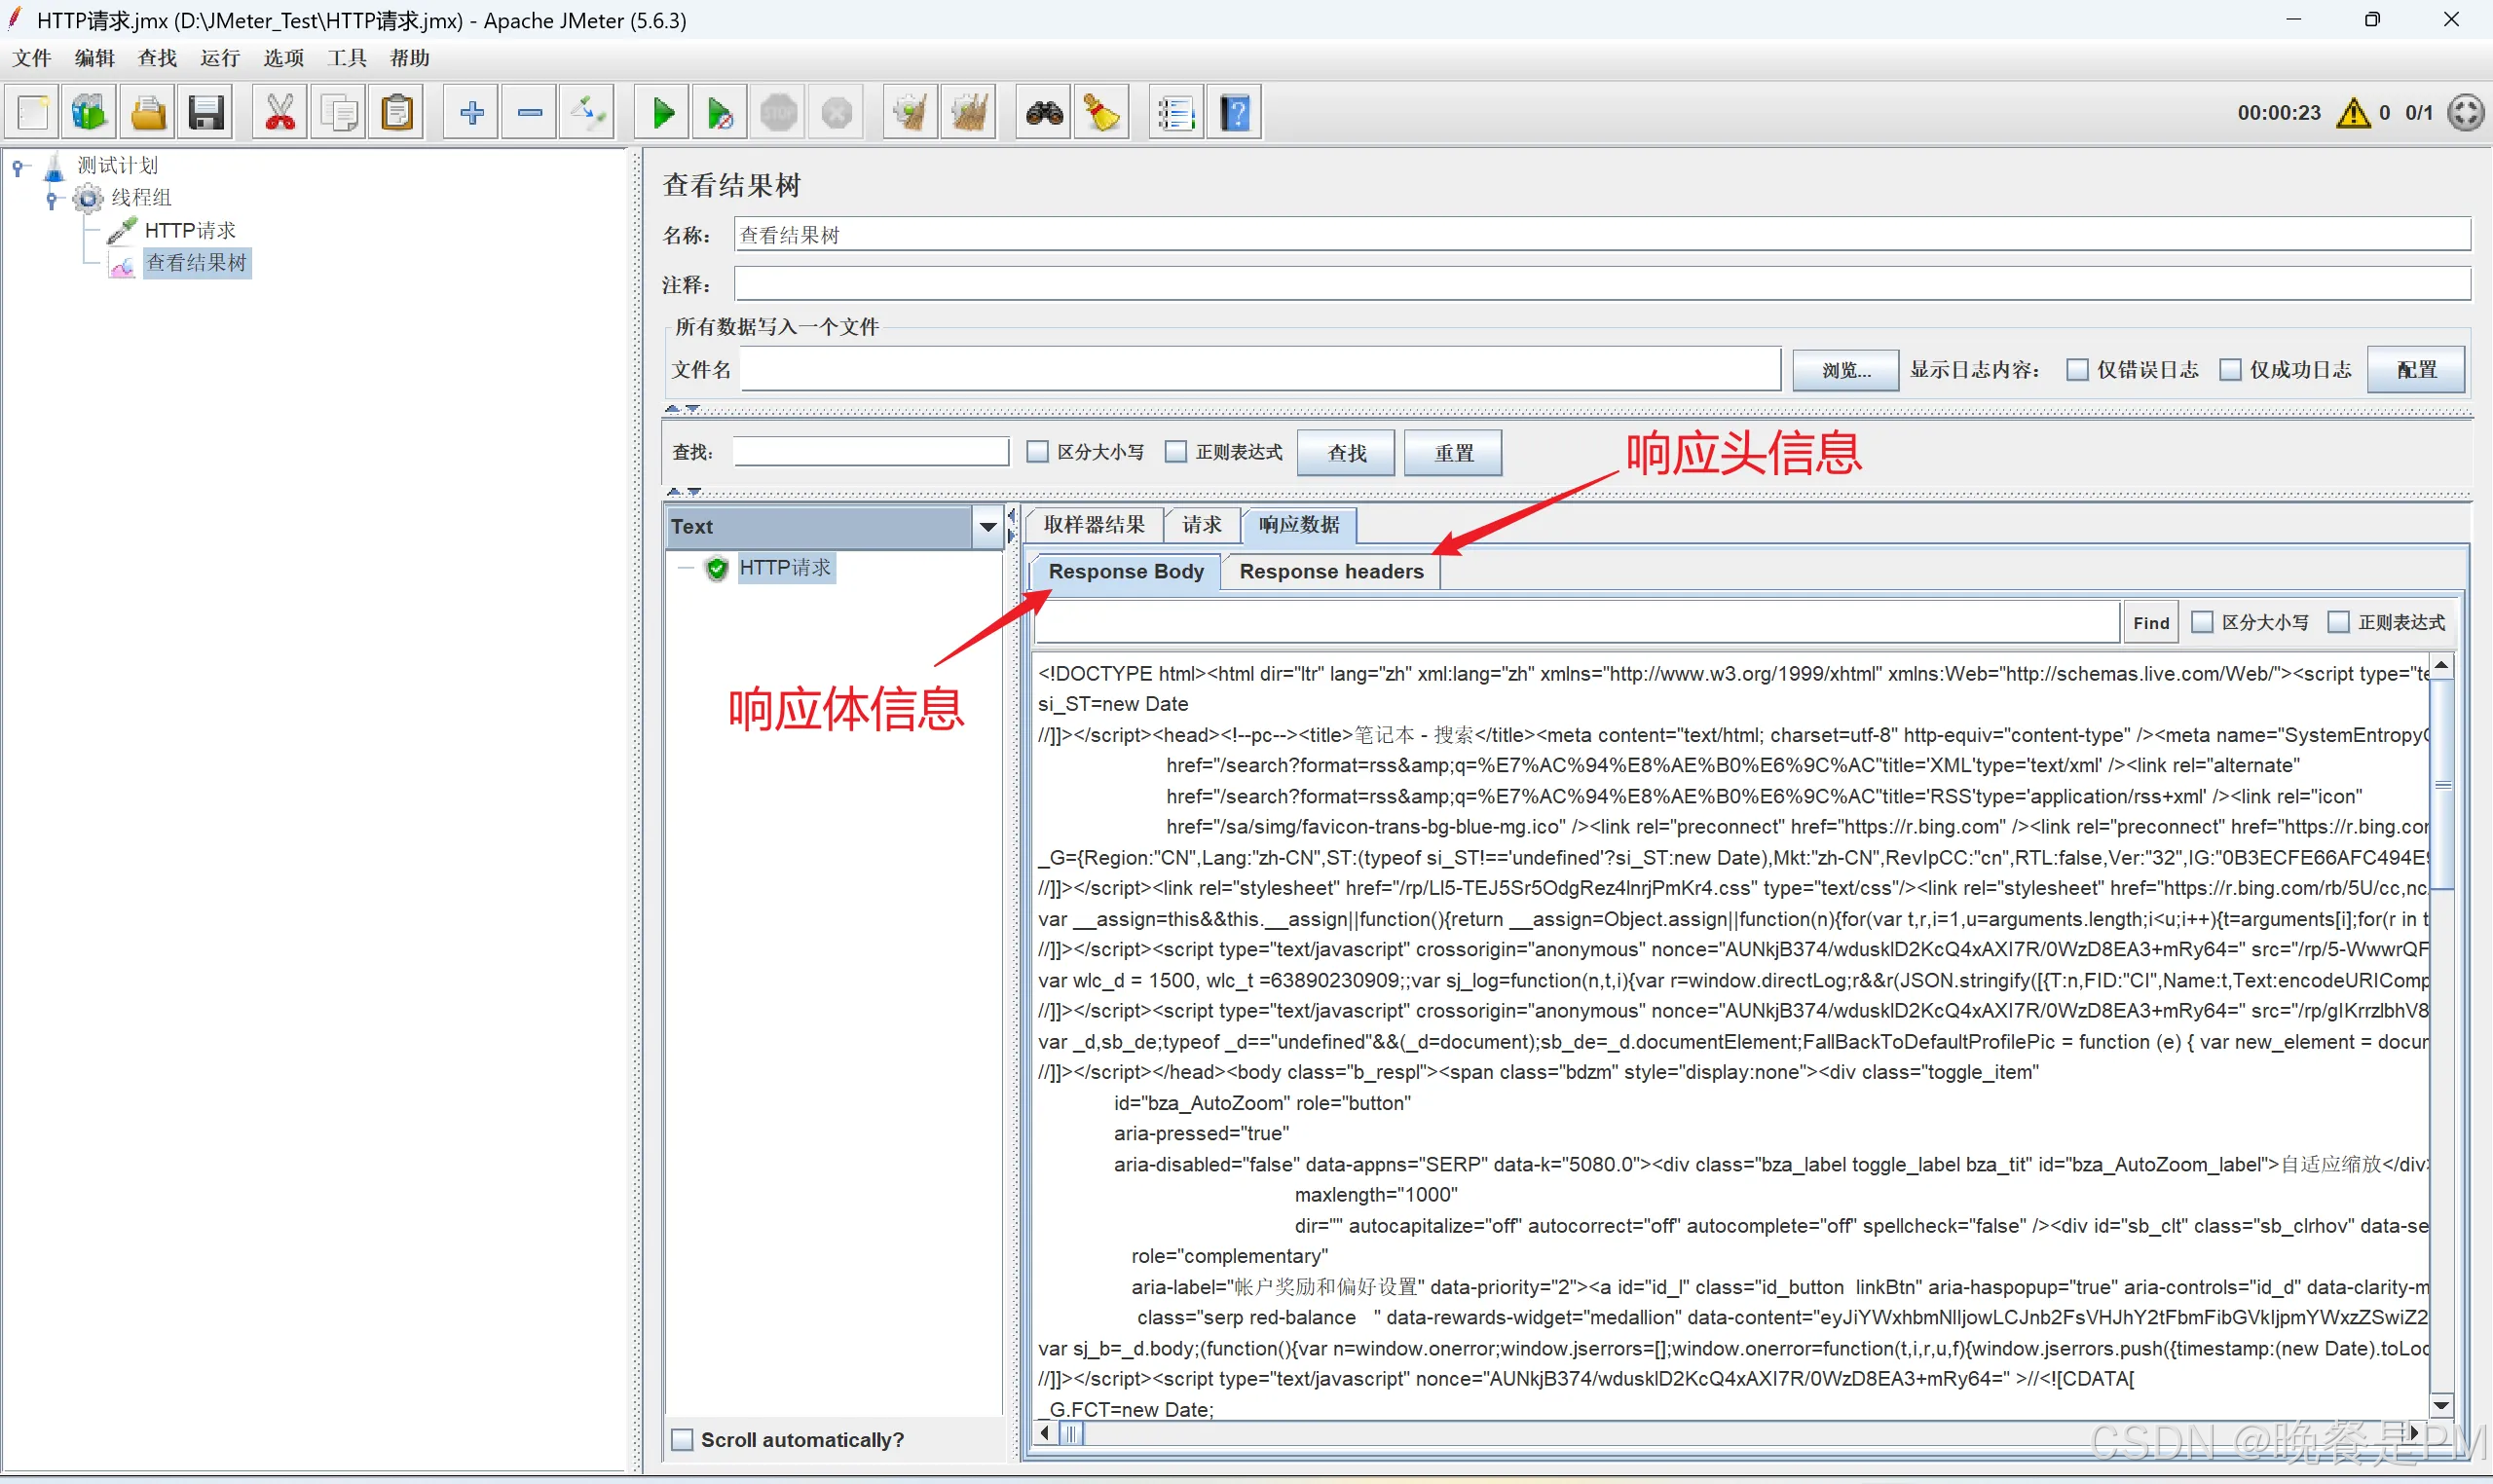Click the remote engine status icon
Image resolution: width=2493 pixels, height=1484 pixels.
coord(2465,113)
